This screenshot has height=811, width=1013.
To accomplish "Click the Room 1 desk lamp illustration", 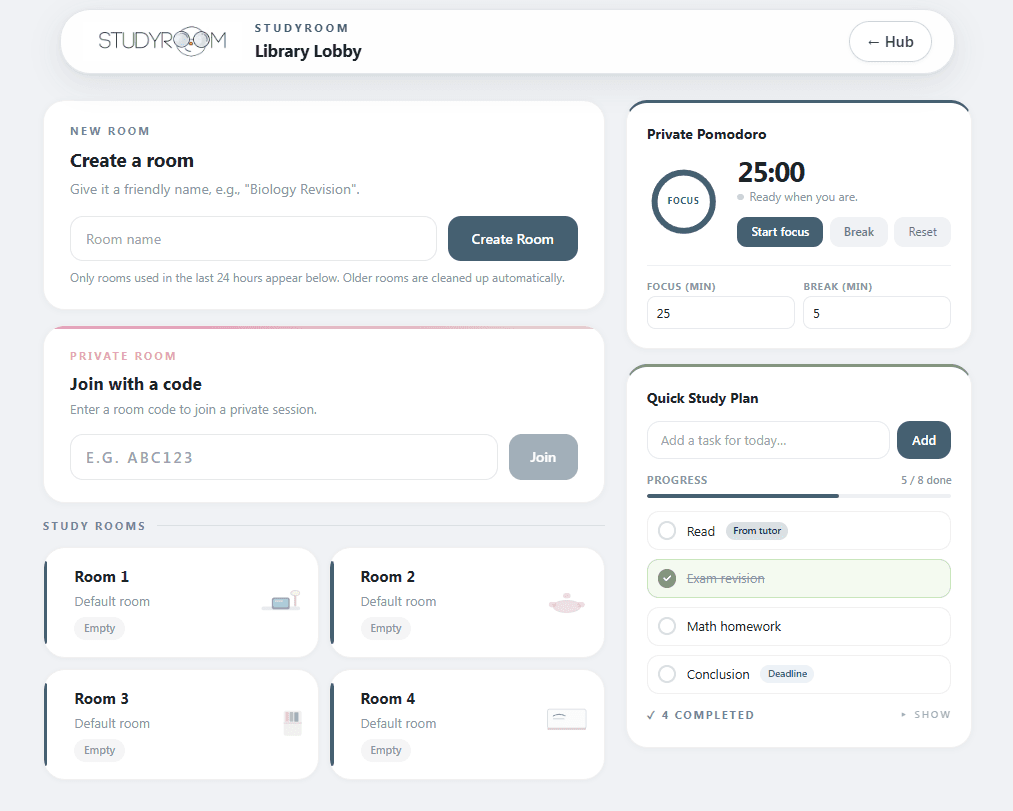I will pyautogui.click(x=282, y=600).
